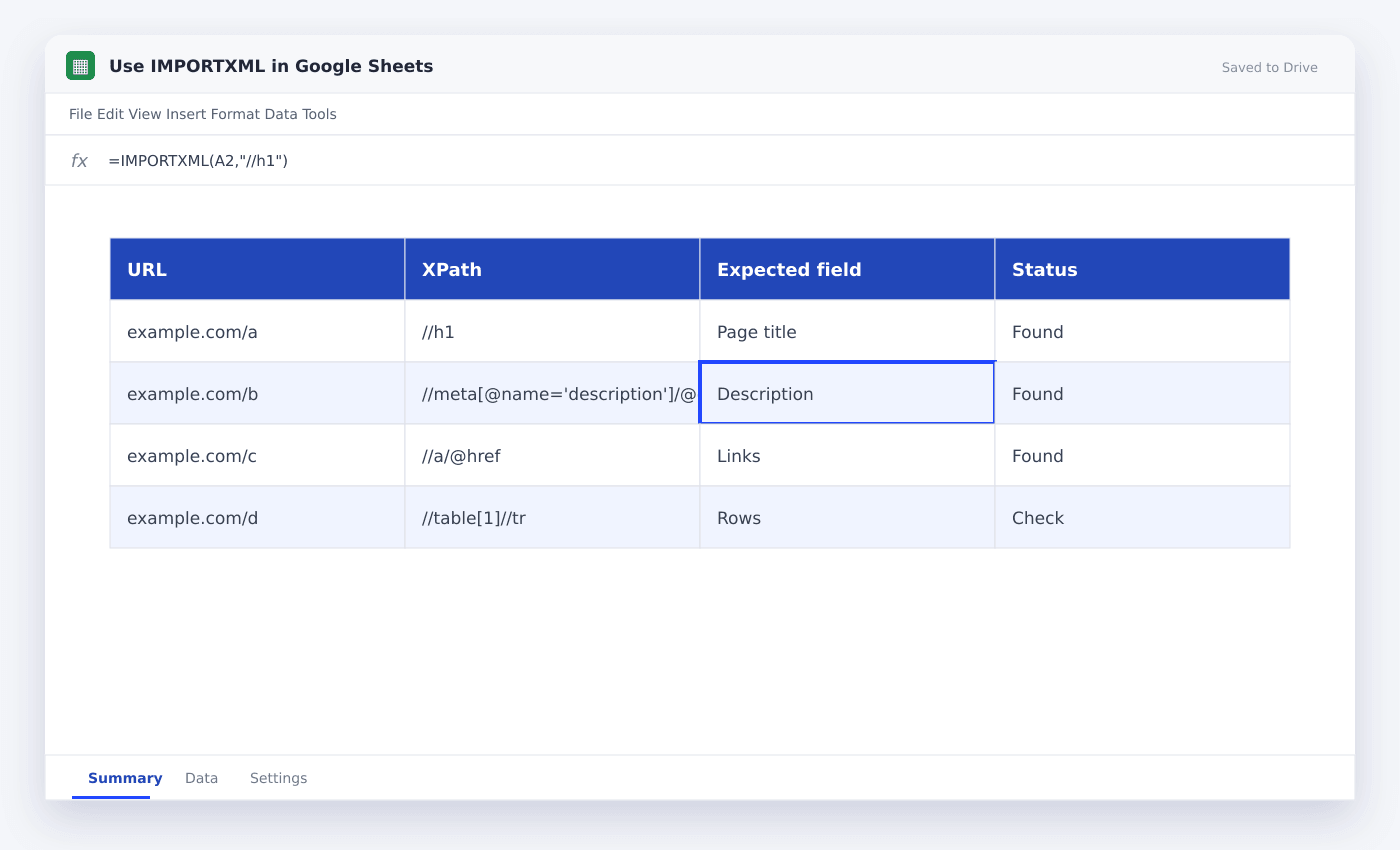This screenshot has width=1400, height=850.
Task: Select the Found status for example.com/a
Action: [x=1142, y=331]
